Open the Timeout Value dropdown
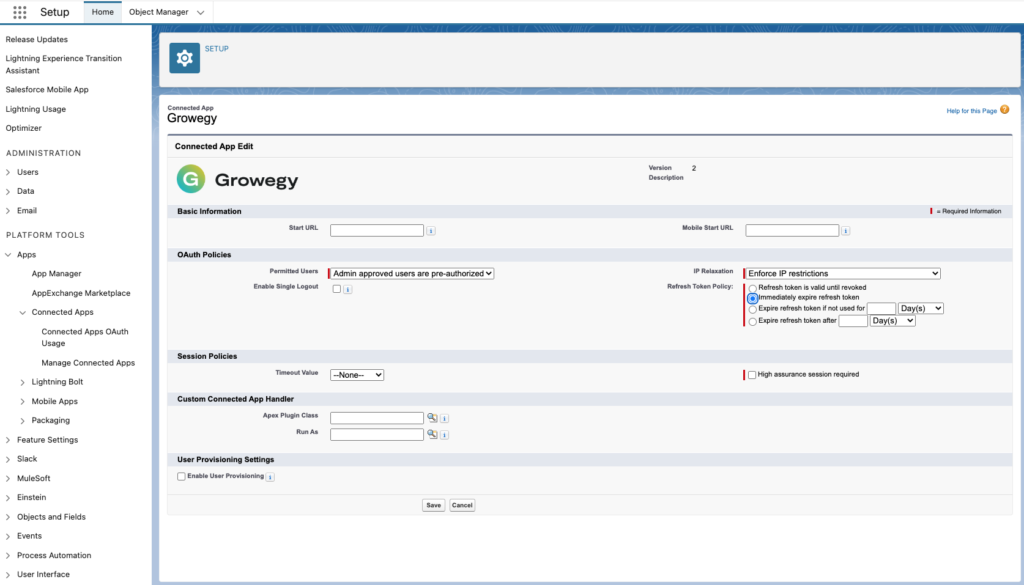Screen dimensions: 1024x585 click(357, 375)
